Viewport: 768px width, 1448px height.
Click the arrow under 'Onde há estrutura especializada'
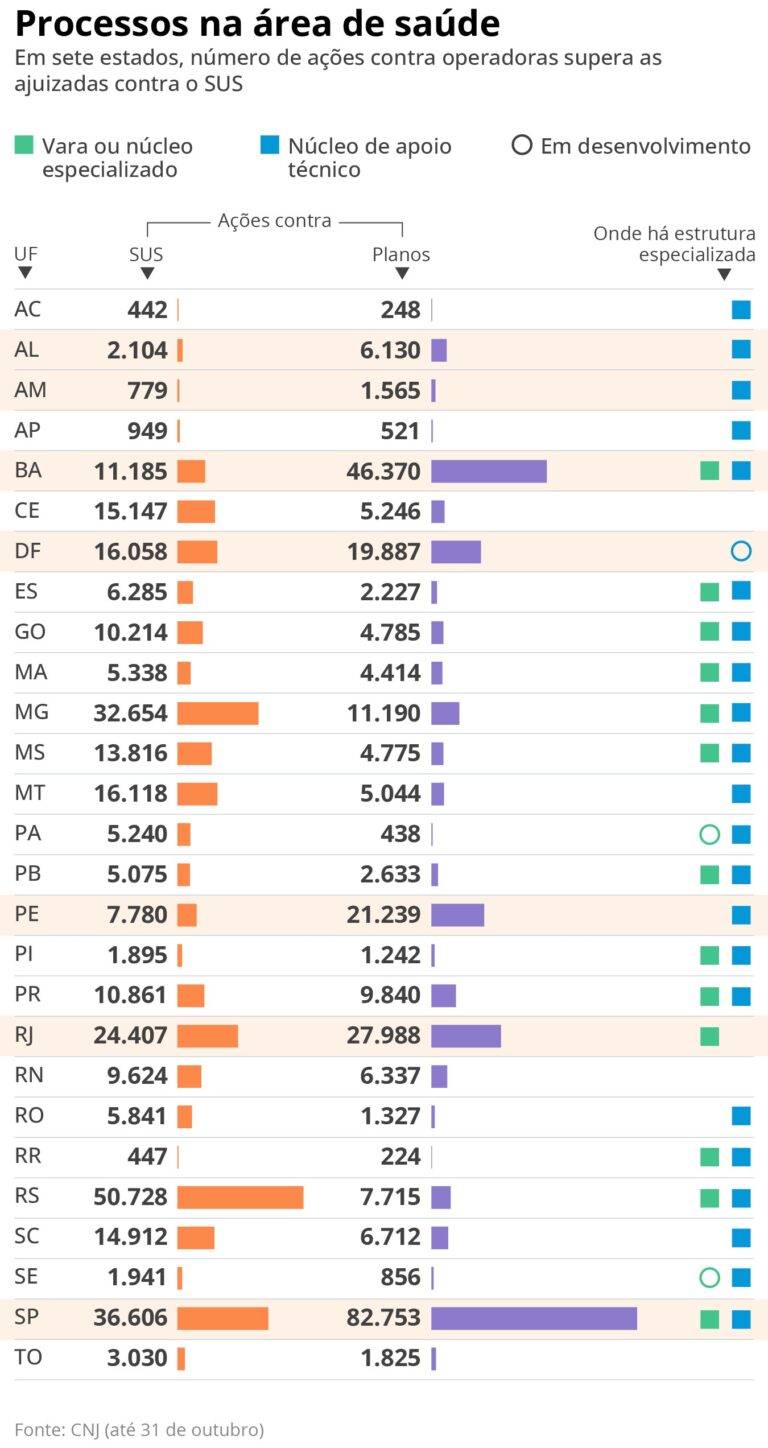click(724, 273)
